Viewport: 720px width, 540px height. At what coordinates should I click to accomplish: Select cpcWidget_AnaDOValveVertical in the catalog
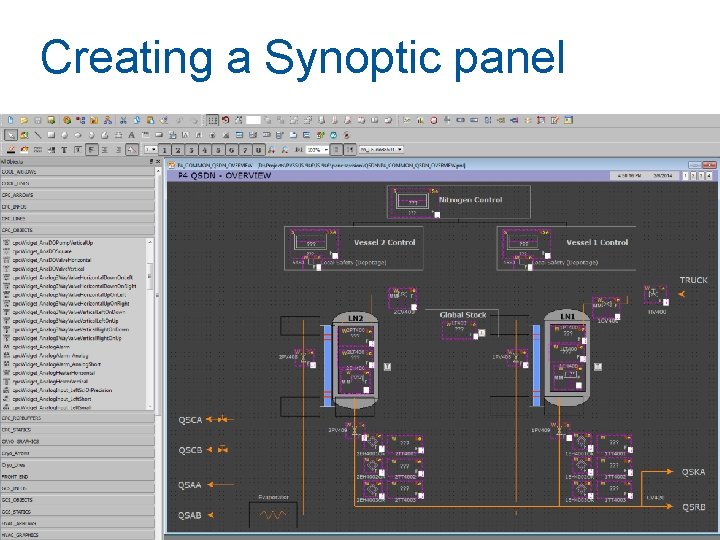48,269
